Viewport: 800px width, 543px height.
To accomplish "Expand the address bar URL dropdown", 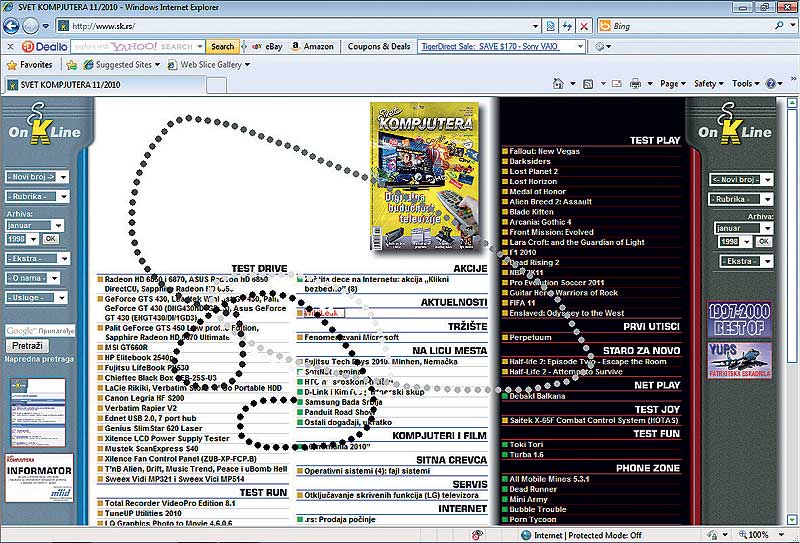I will pyautogui.click(x=535, y=26).
